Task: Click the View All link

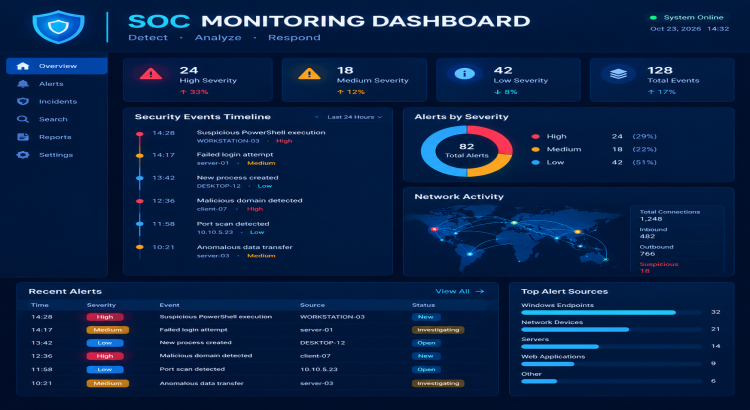Action: coord(460,291)
